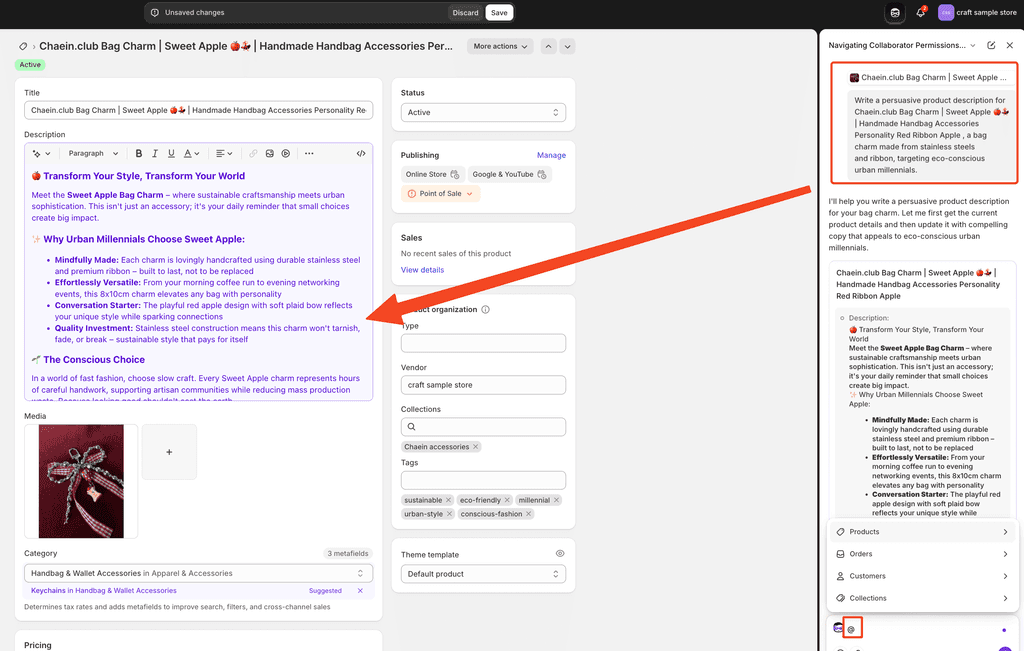Open the Paragraph style dropdown
The height and width of the screenshot is (651, 1024).
tap(93, 153)
